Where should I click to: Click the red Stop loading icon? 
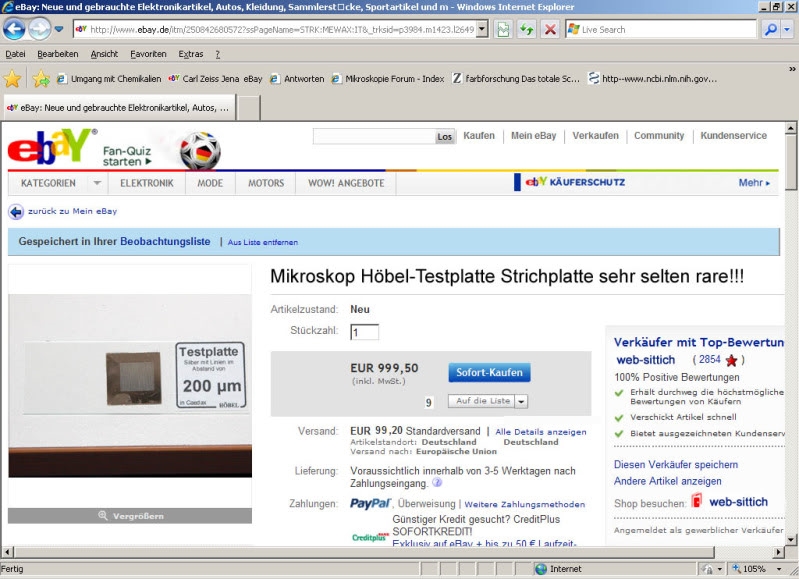tap(550, 29)
